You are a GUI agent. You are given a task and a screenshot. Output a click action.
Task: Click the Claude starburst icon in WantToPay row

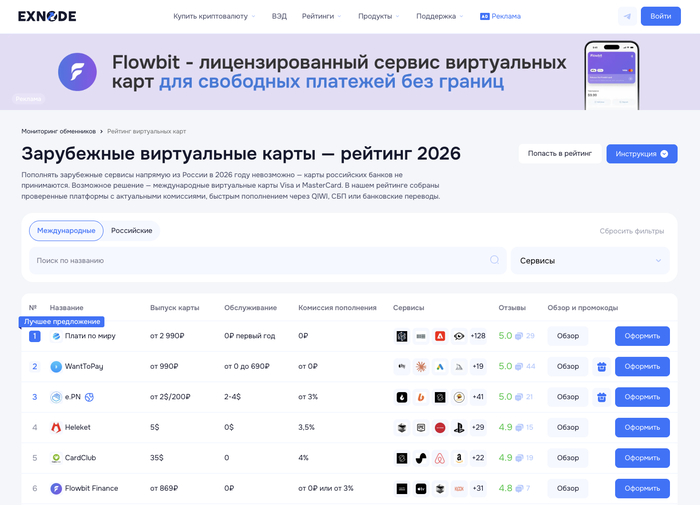pyautogui.click(x=421, y=367)
